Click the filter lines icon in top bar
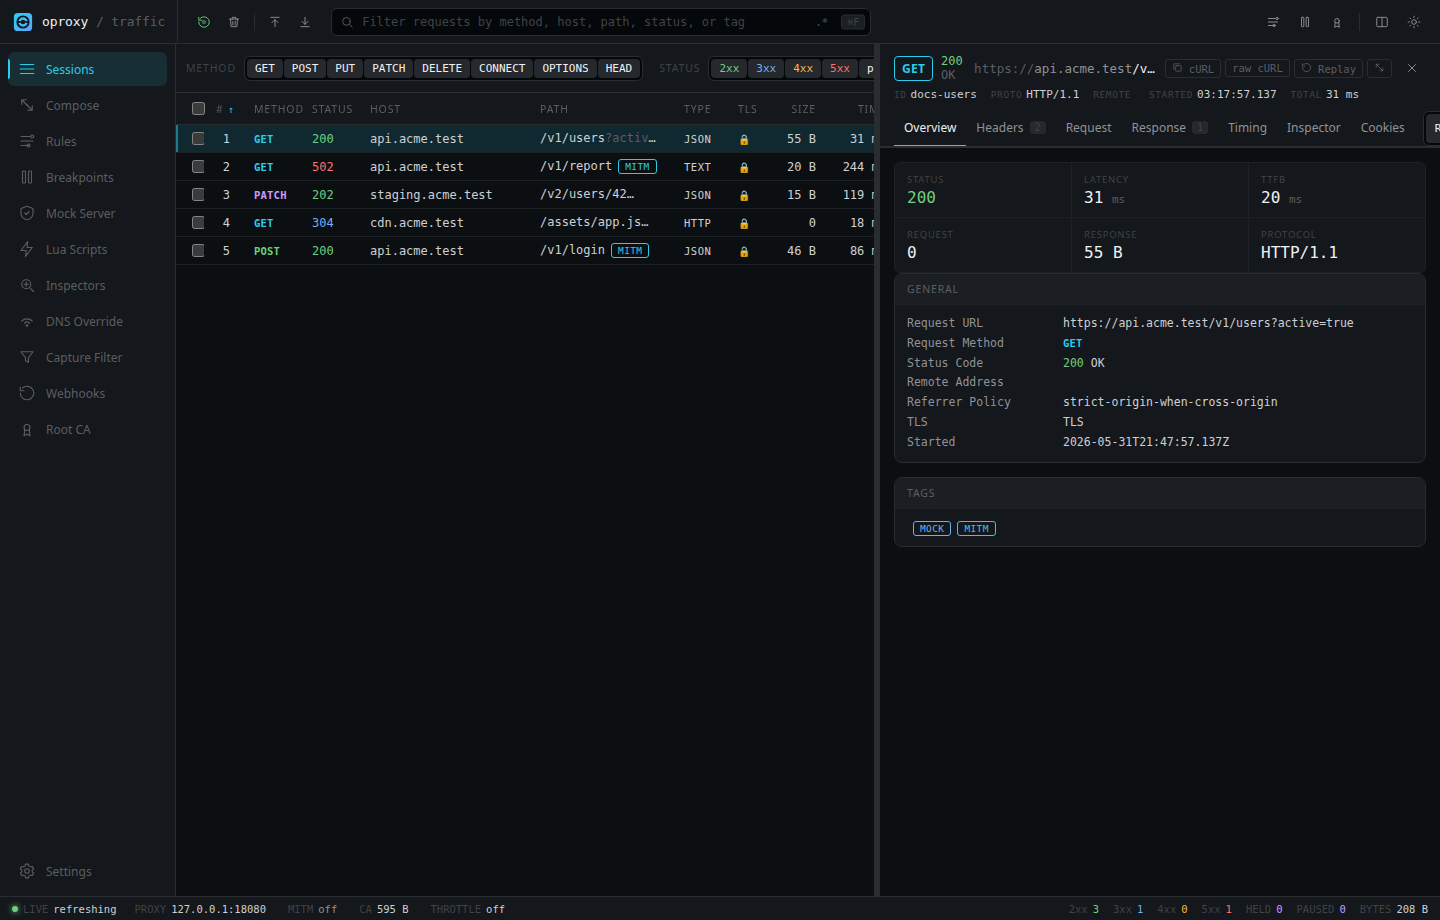 (1273, 22)
